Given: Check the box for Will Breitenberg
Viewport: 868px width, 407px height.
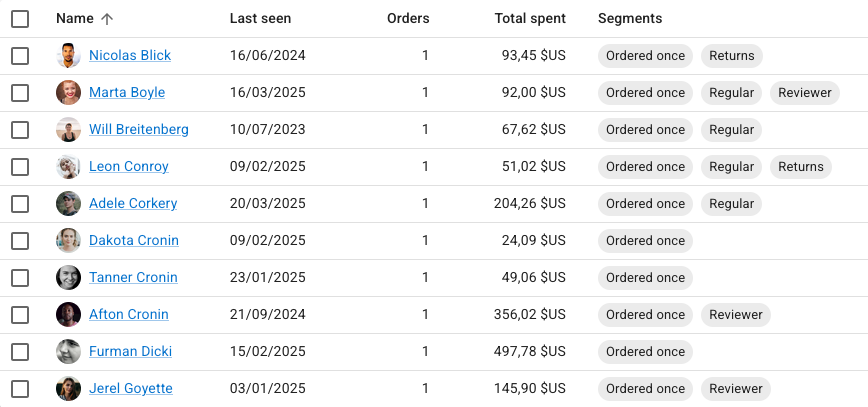Looking at the screenshot, I should point(20,130).
